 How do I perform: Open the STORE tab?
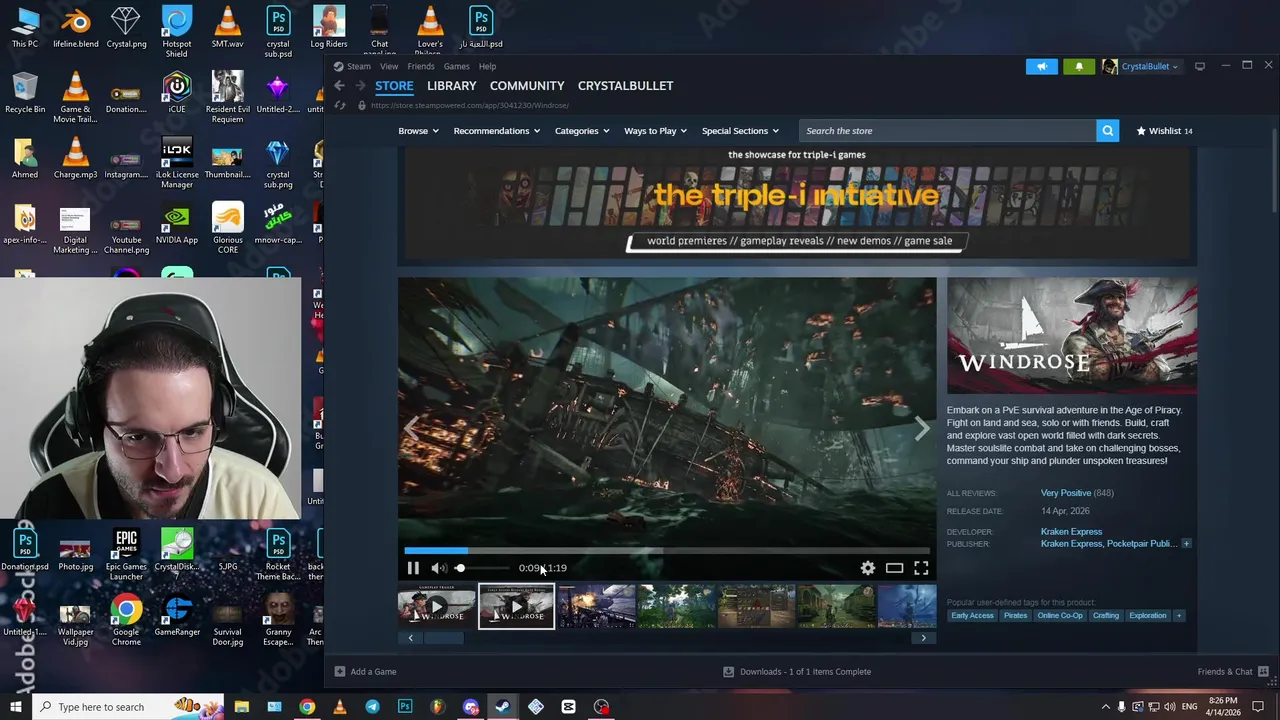click(x=394, y=86)
